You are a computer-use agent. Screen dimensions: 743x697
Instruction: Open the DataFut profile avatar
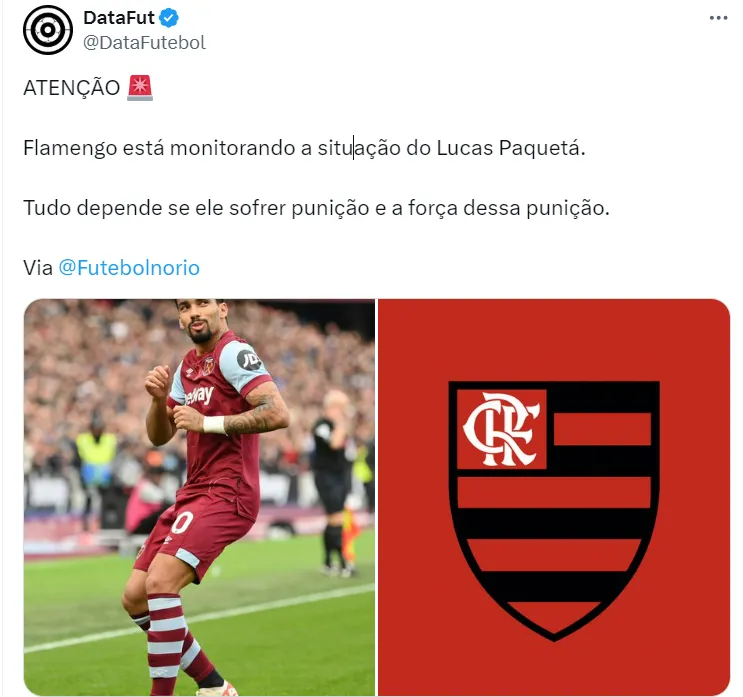(48, 30)
